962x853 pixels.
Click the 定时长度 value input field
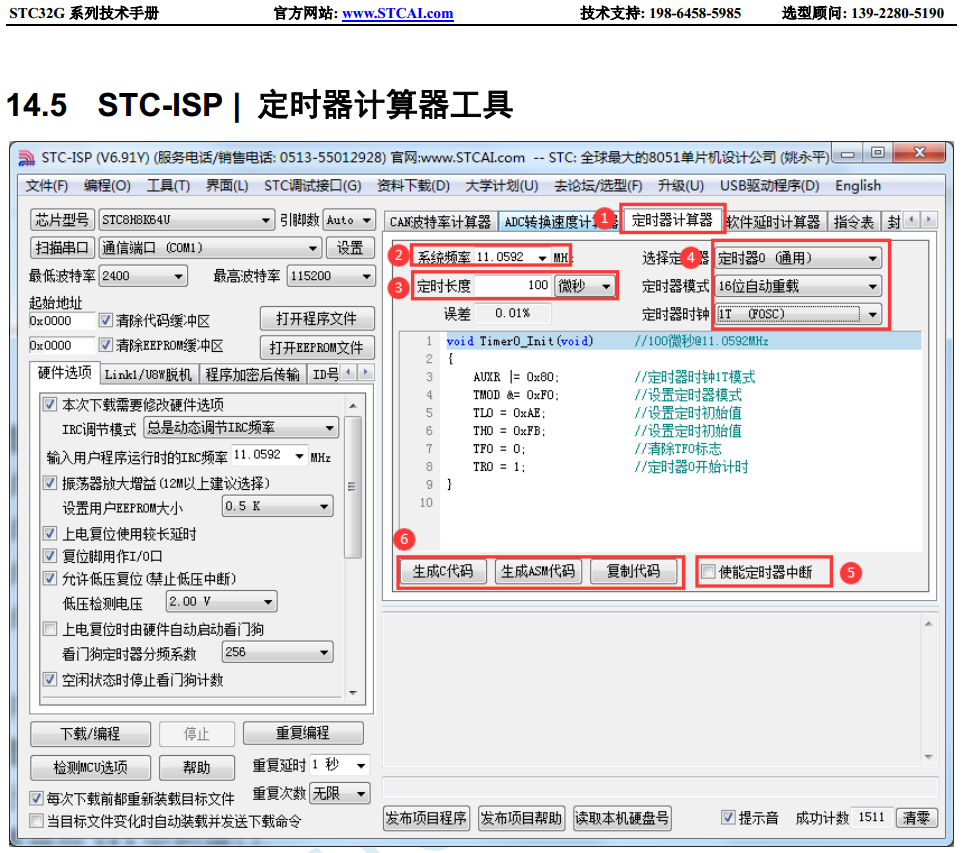click(x=513, y=285)
